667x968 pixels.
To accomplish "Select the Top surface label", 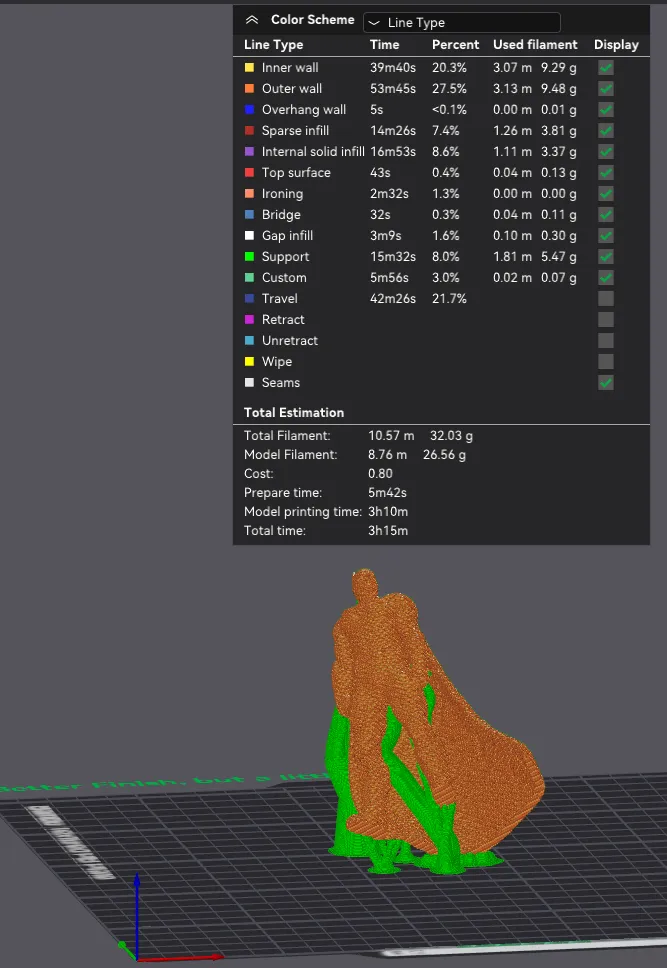I will (x=296, y=173).
